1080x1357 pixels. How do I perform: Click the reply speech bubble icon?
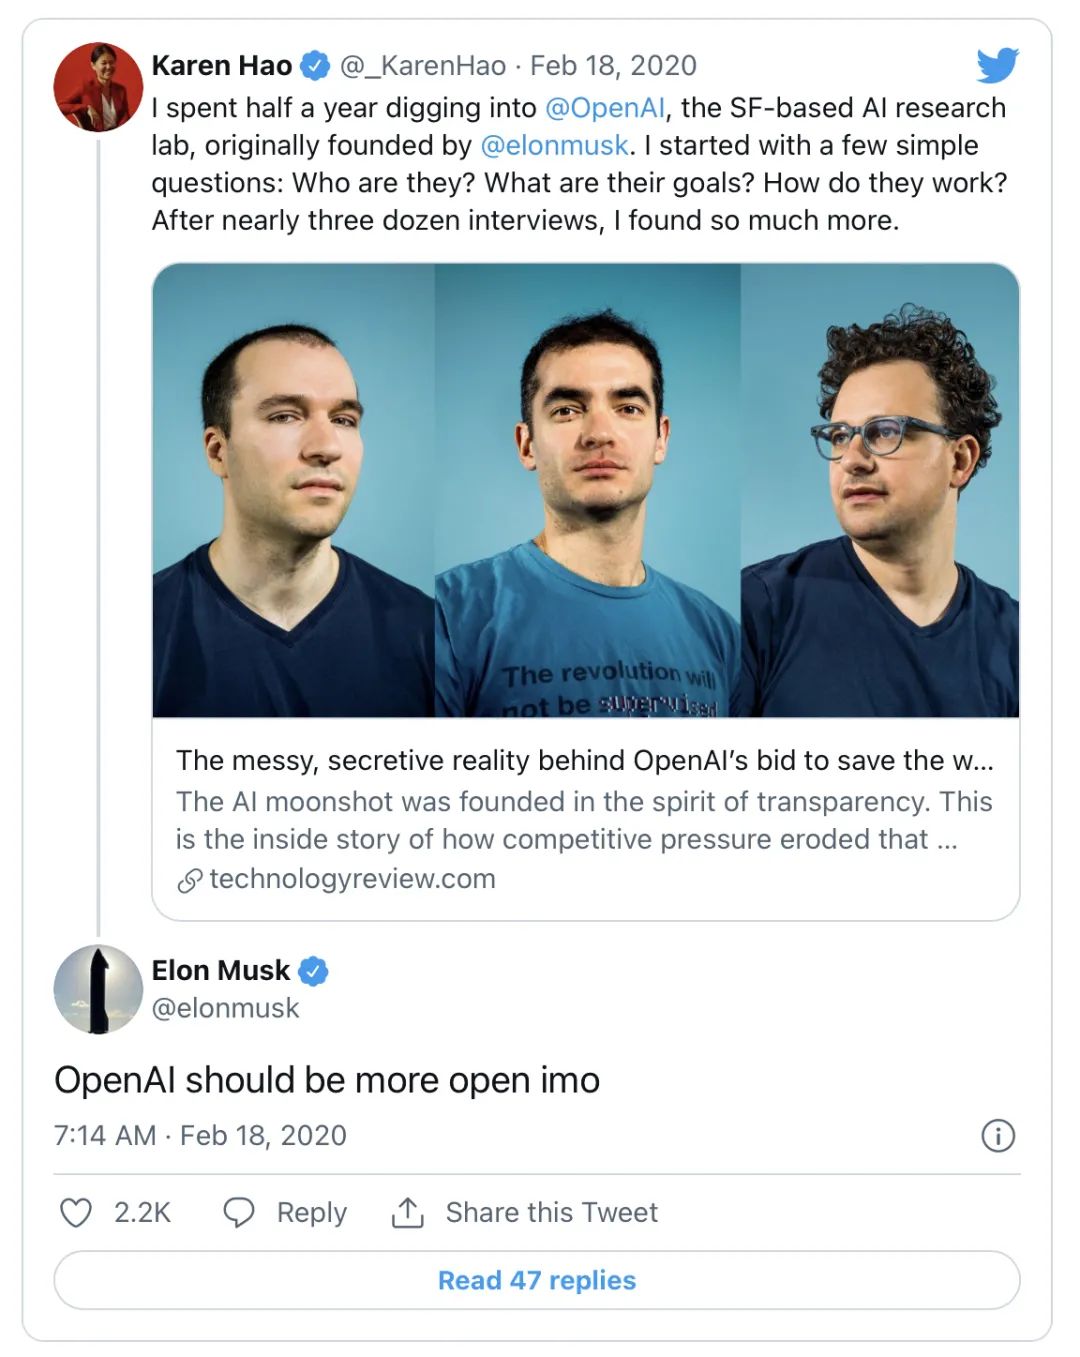tap(238, 1212)
